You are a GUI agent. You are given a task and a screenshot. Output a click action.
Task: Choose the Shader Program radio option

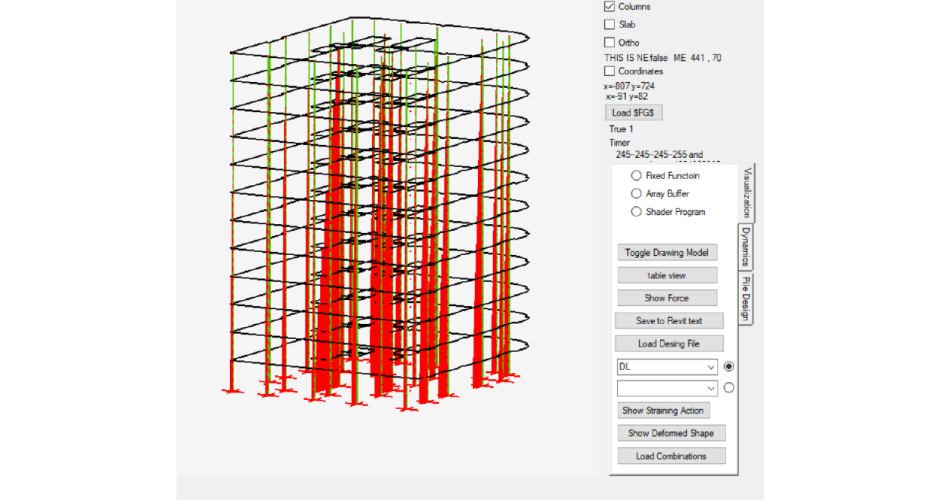pos(636,212)
